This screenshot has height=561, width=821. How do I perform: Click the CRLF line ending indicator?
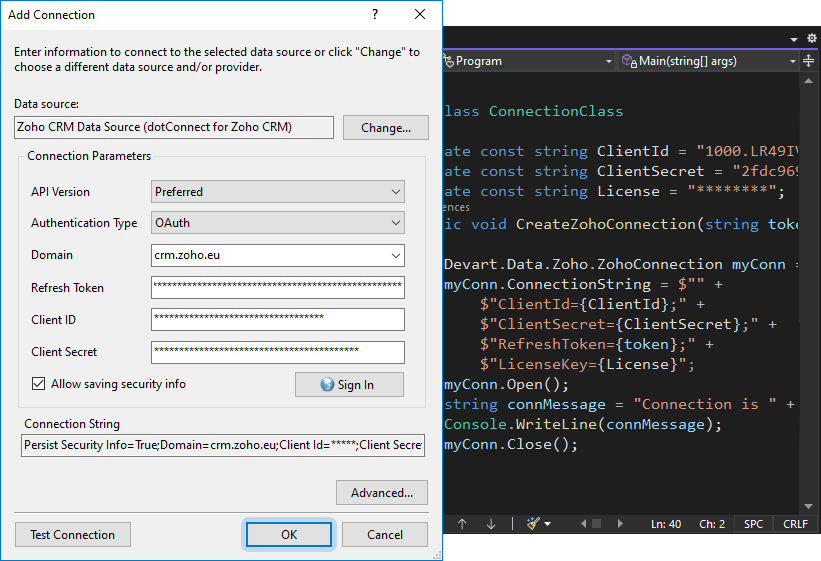795,524
